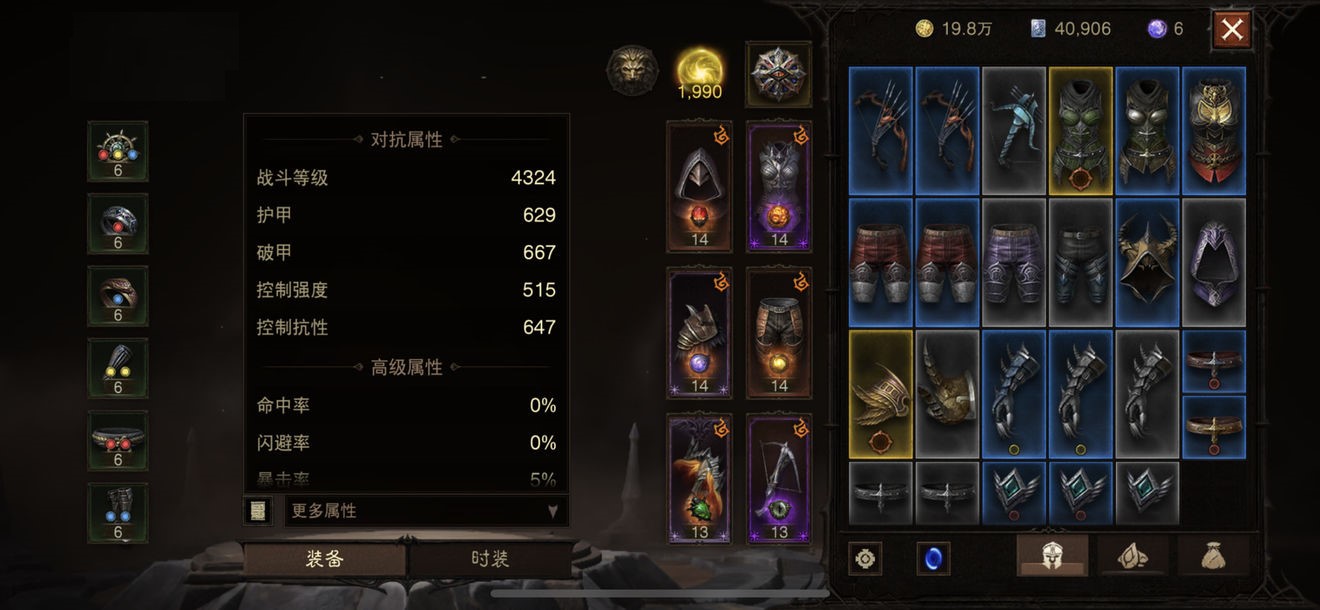The width and height of the screenshot is (1320, 610).
Task: Select the equipped chest armor slot
Action: [x=779, y=187]
